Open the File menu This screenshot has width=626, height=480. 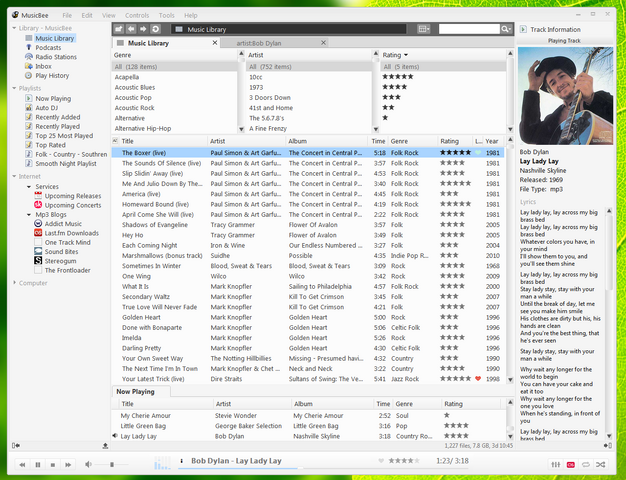click(67, 15)
